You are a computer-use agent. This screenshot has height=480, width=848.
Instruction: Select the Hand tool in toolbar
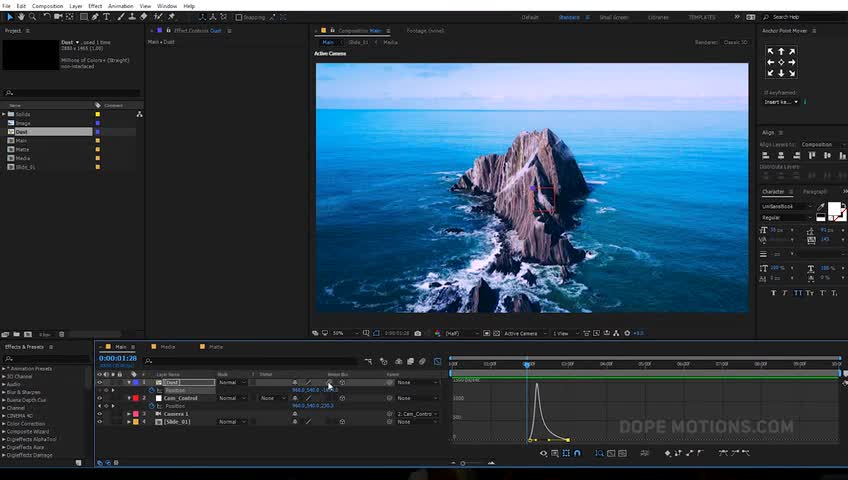(x=21, y=17)
